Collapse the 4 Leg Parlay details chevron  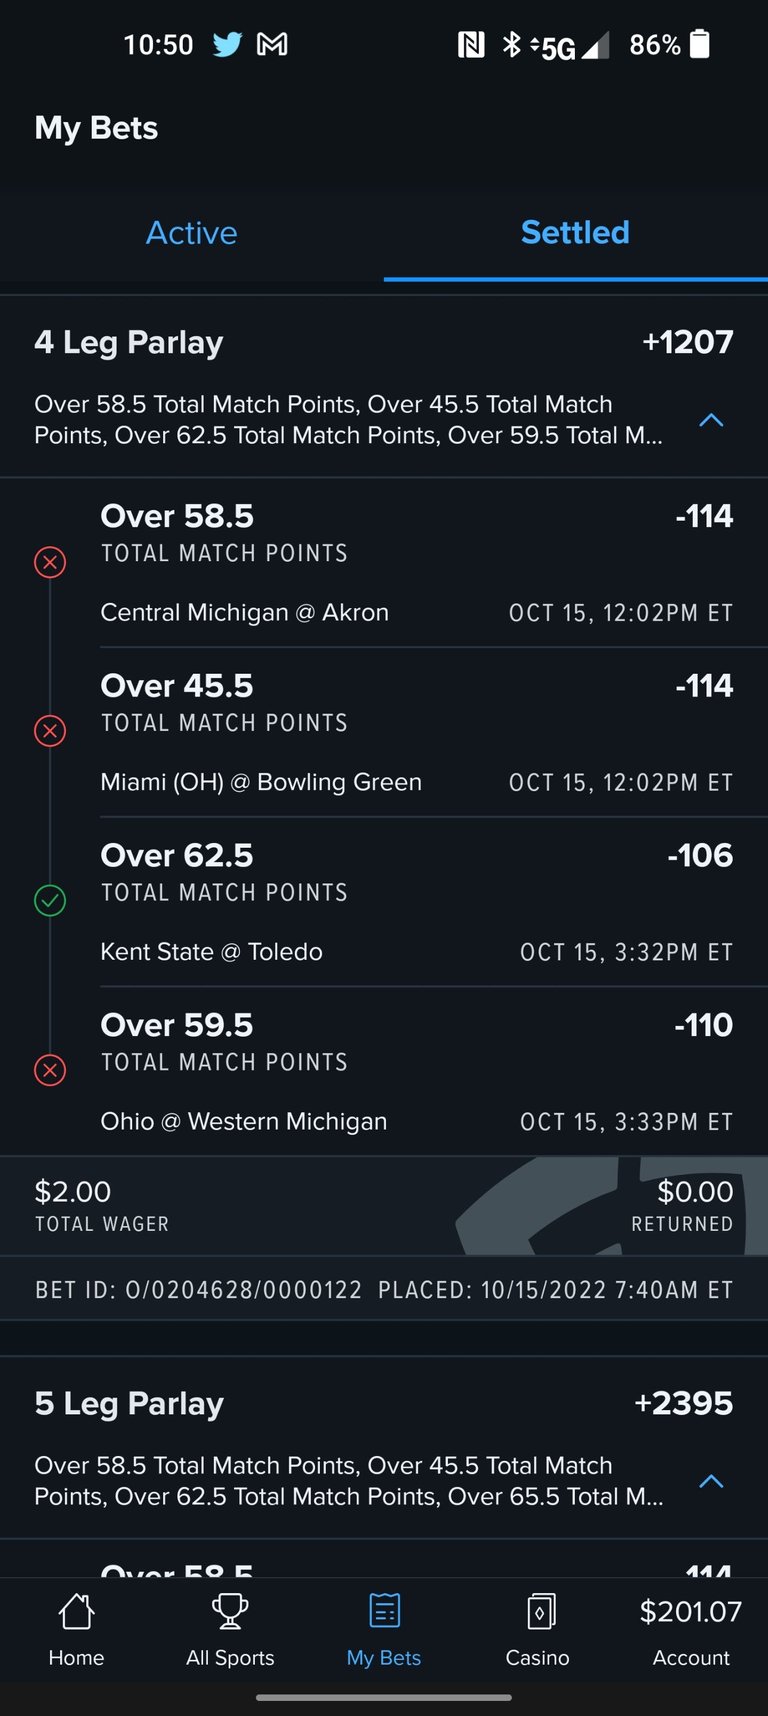[x=711, y=420]
